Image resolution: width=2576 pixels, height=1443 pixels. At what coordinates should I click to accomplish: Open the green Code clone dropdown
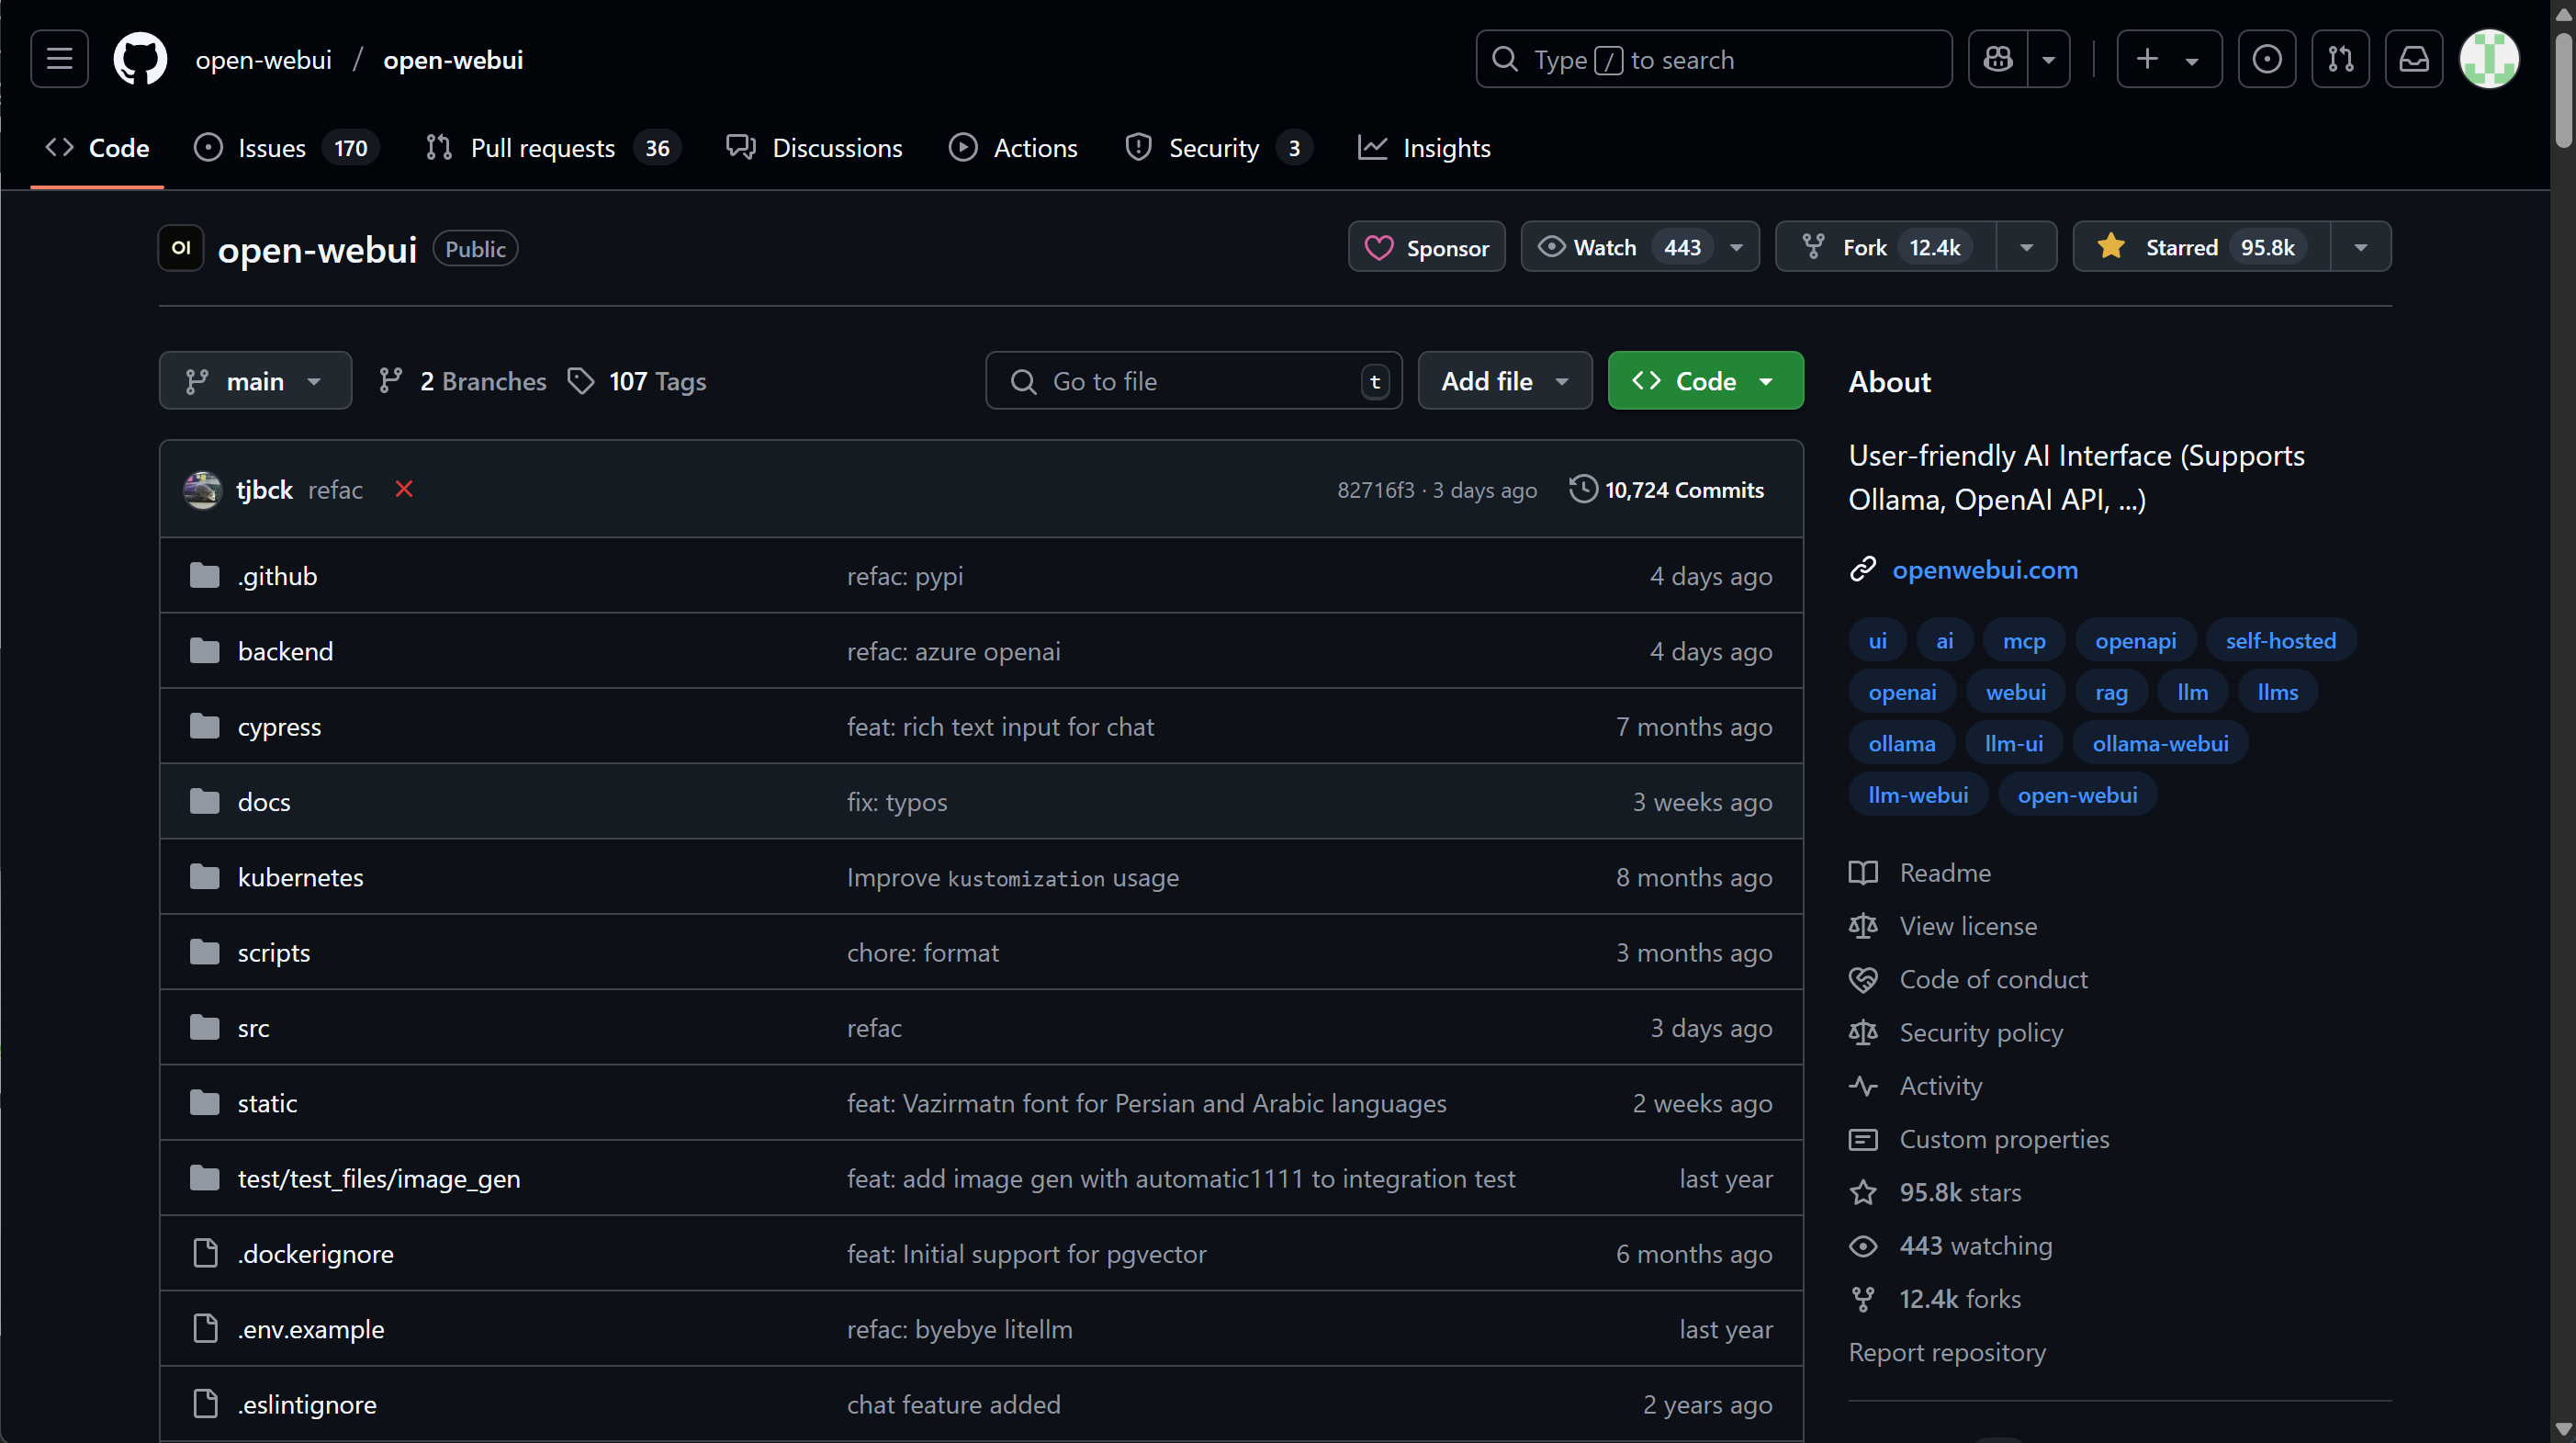[x=1705, y=381]
